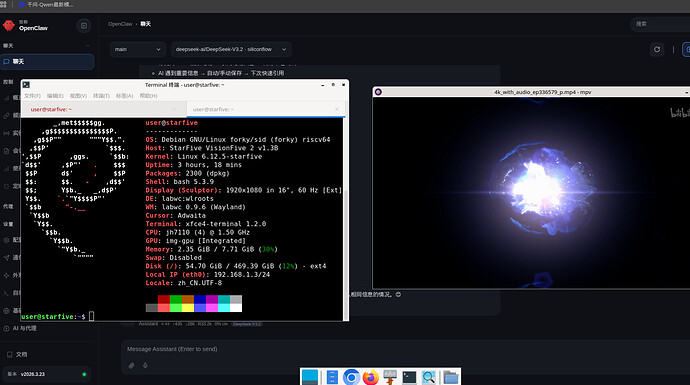Open the AI 与代理 sidebar item
This screenshot has height=385, width=690.
point(47,328)
